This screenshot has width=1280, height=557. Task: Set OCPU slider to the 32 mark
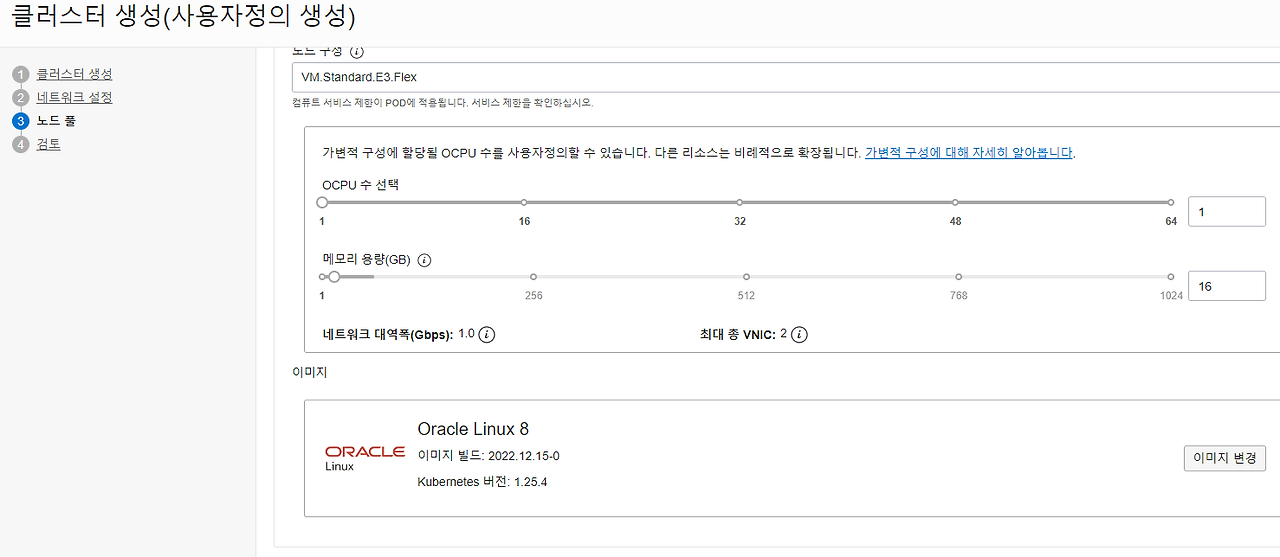[x=740, y=202]
